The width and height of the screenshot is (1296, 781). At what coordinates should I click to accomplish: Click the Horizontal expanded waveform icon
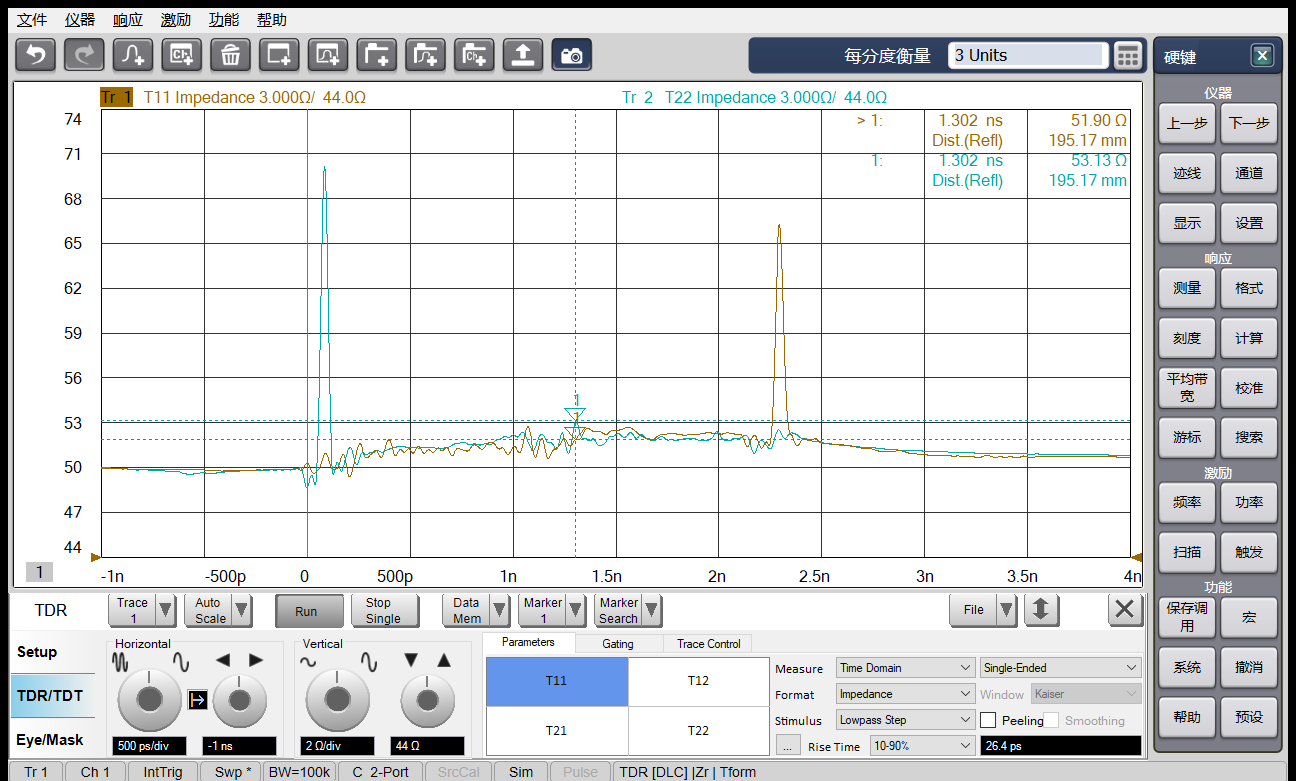pyautogui.click(x=180, y=662)
